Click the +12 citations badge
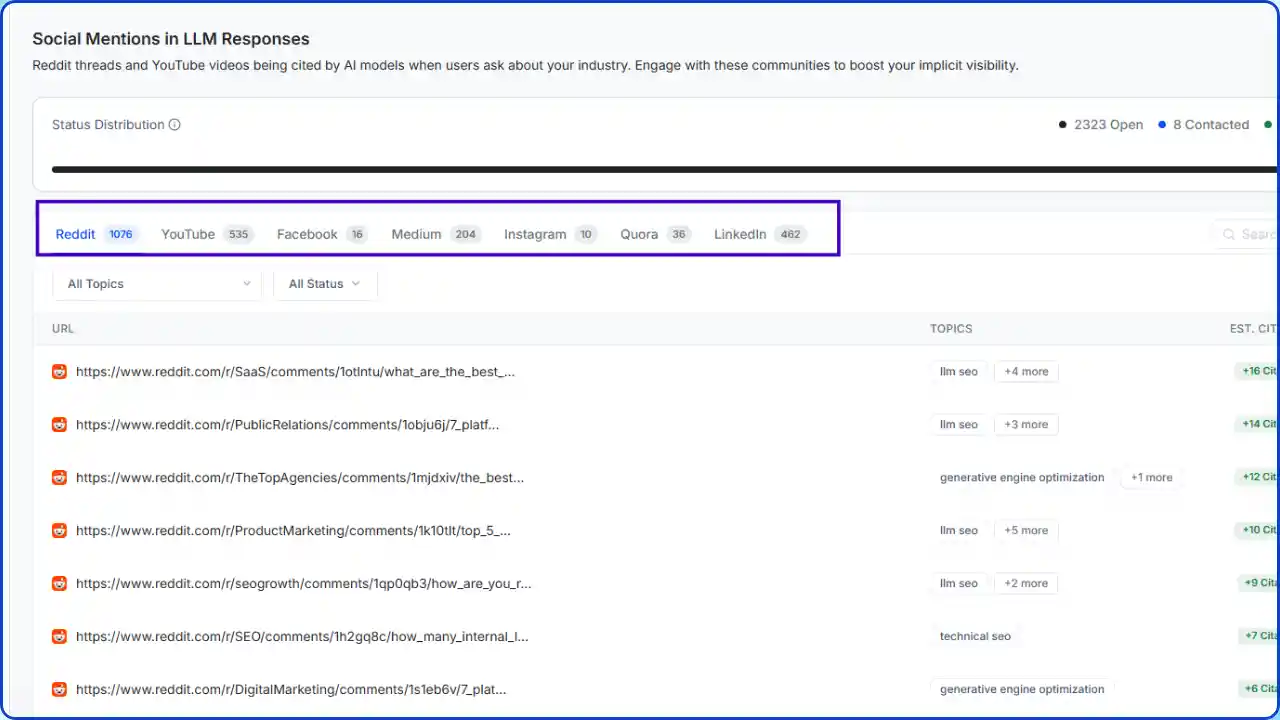 (1258, 477)
